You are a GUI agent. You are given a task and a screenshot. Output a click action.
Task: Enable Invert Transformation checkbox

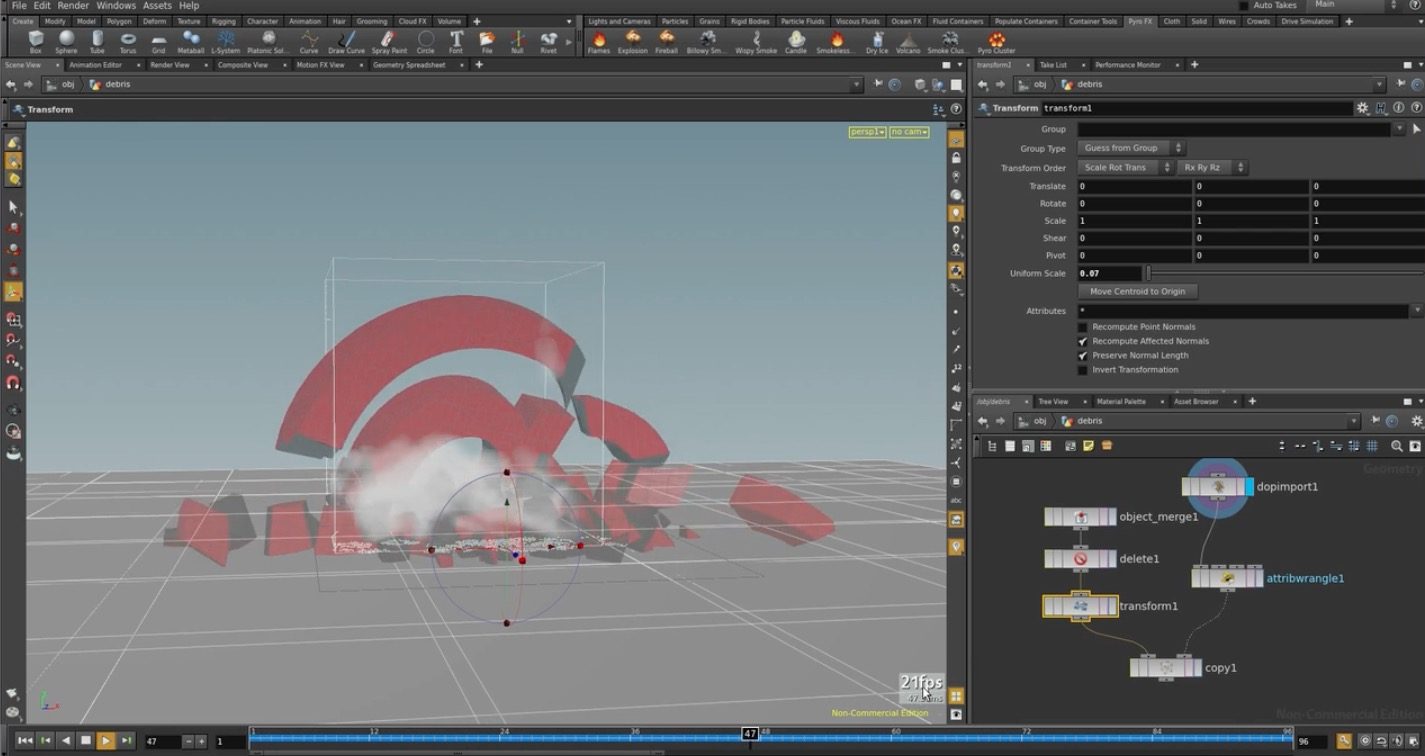click(1082, 370)
